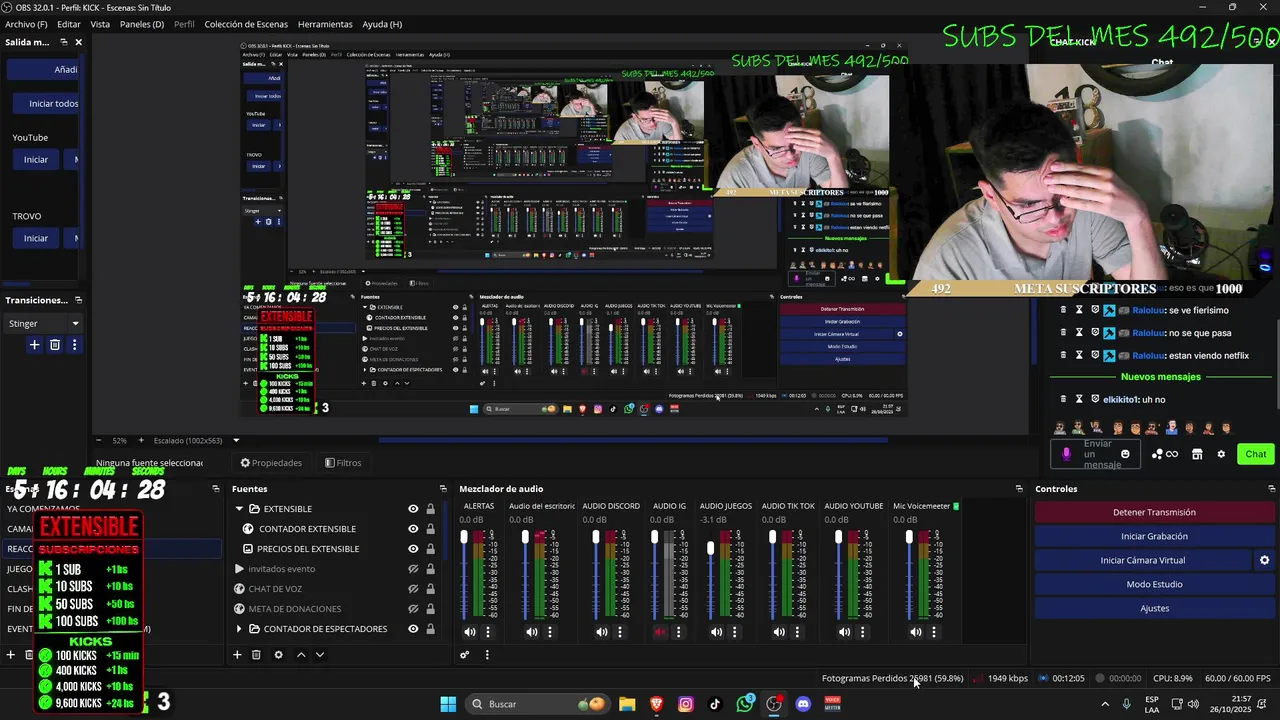Open the Stinger transition dropdown

(45, 323)
